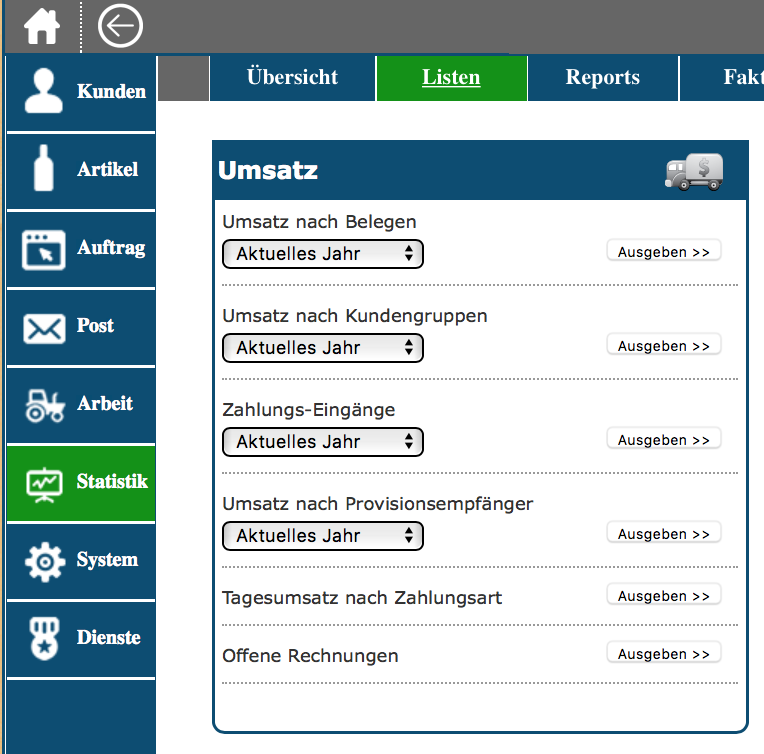
Task: Switch to the Übersicht tab
Action: [292, 78]
